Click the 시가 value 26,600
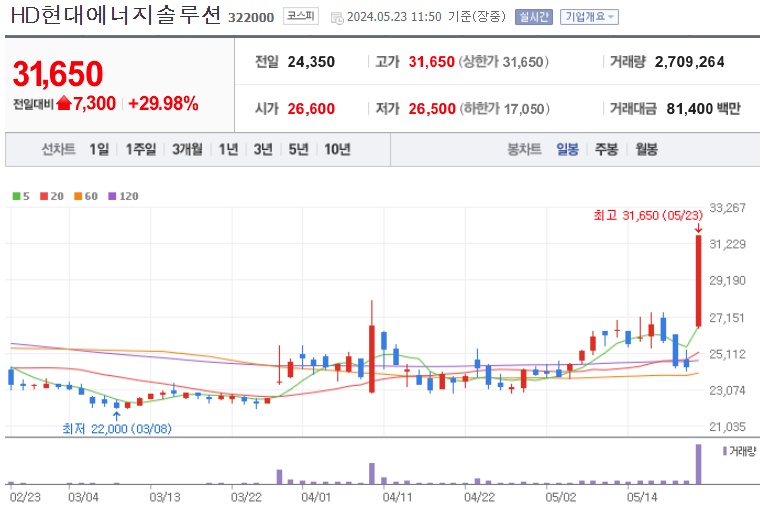Viewport: 760px width, 510px height. point(311,109)
